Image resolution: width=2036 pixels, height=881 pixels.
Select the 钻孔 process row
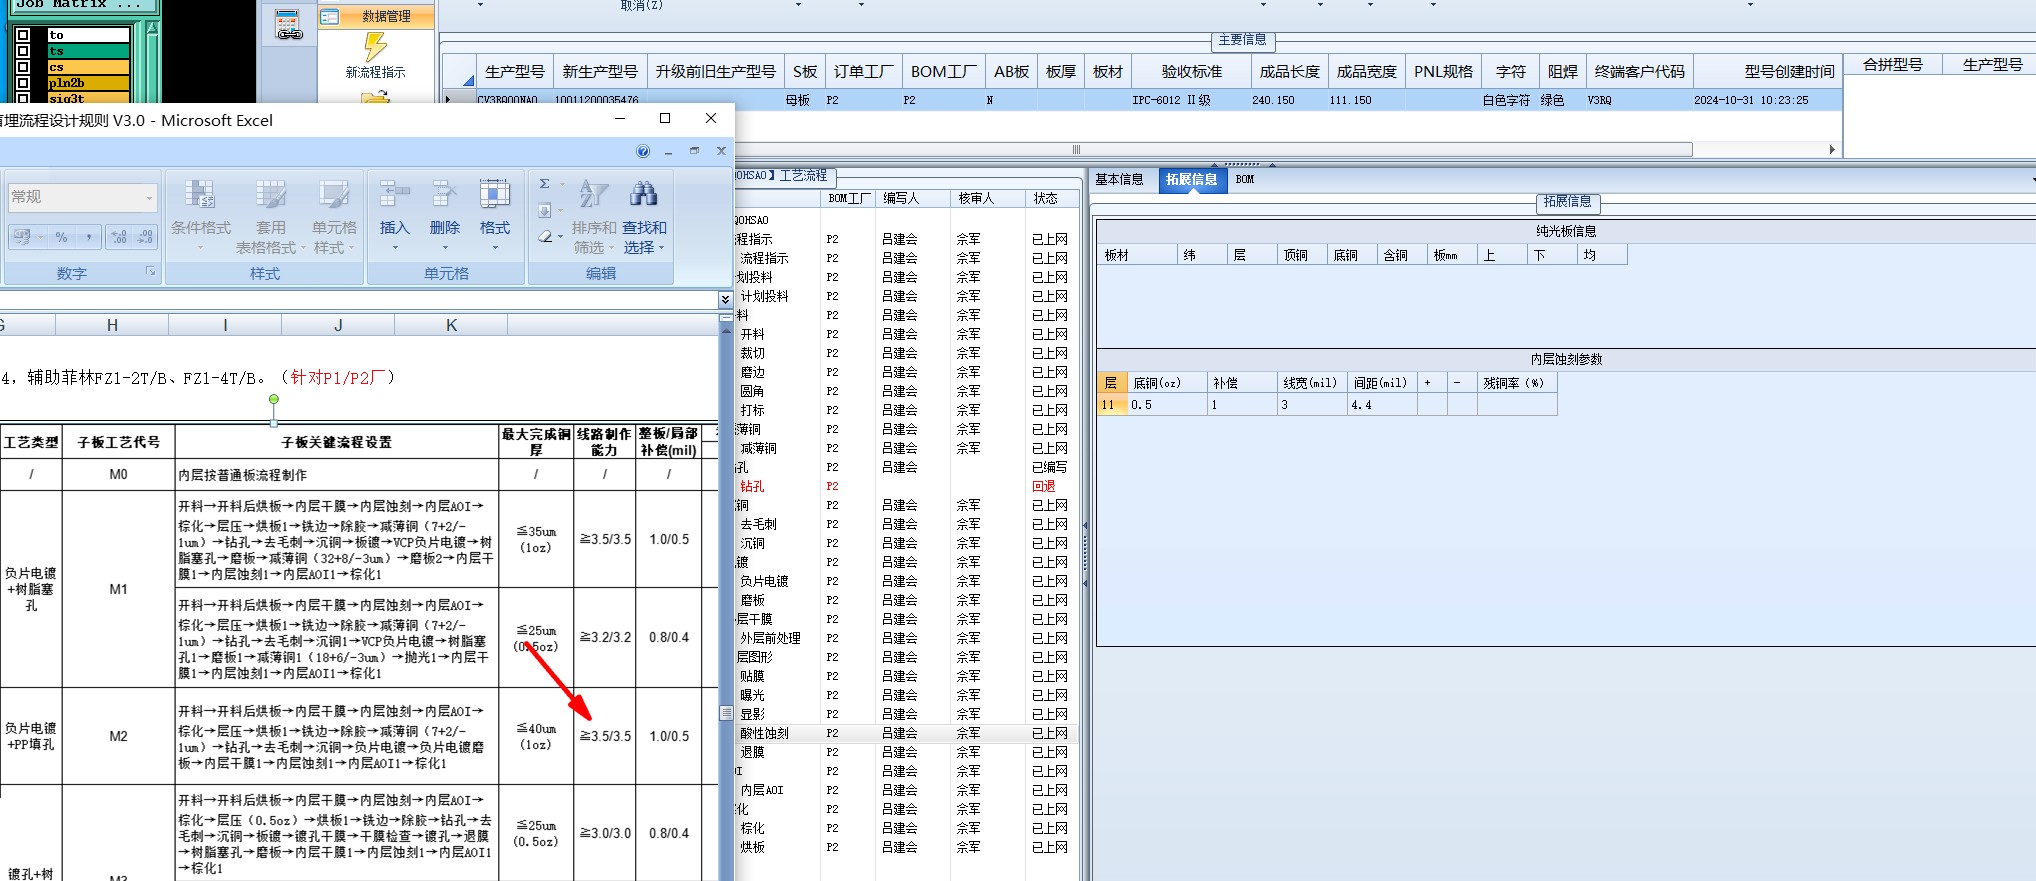point(905,487)
